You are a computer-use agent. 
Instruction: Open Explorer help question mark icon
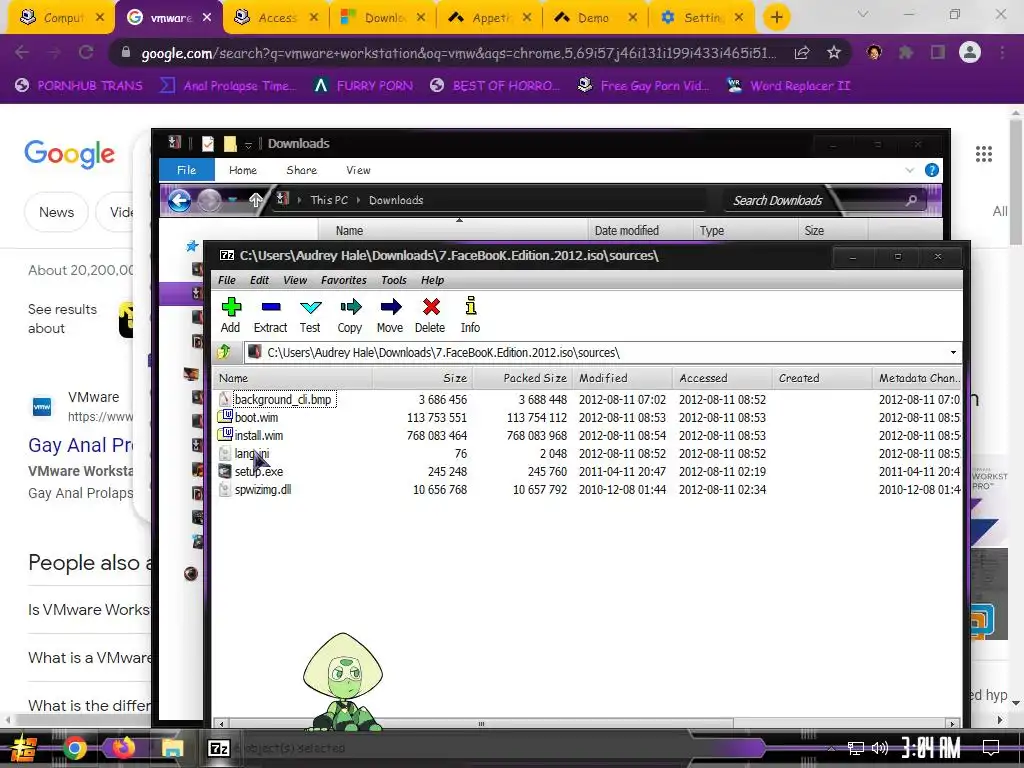(932, 170)
